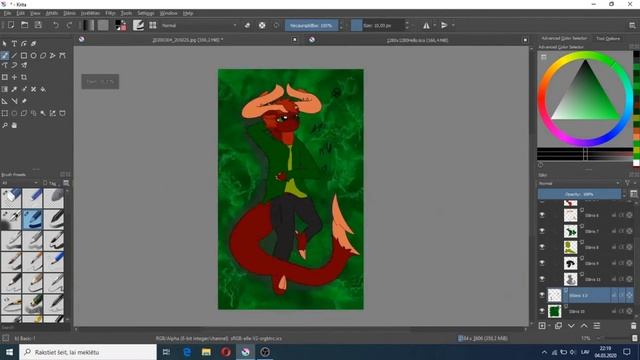This screenshot has width=640, height=360.
Task: Open brush presets tag filter dropdown
Action: (20, 183)
